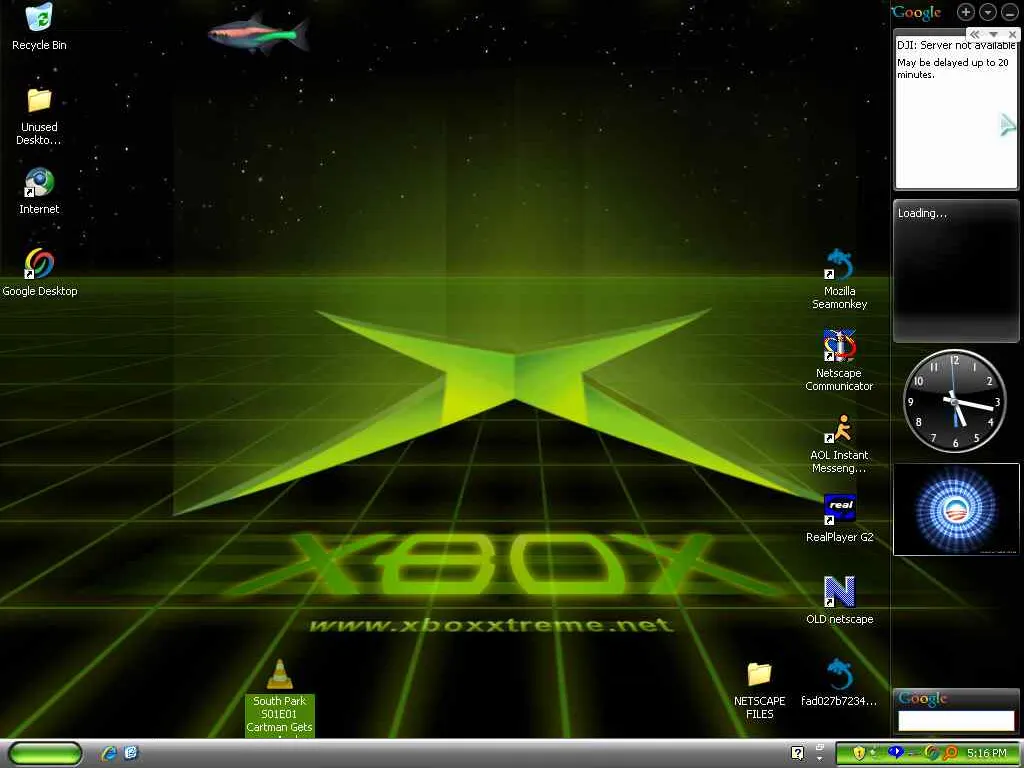Restore the language bar icon
This screenshot has width=1024, height=768.
click(820, 746)
